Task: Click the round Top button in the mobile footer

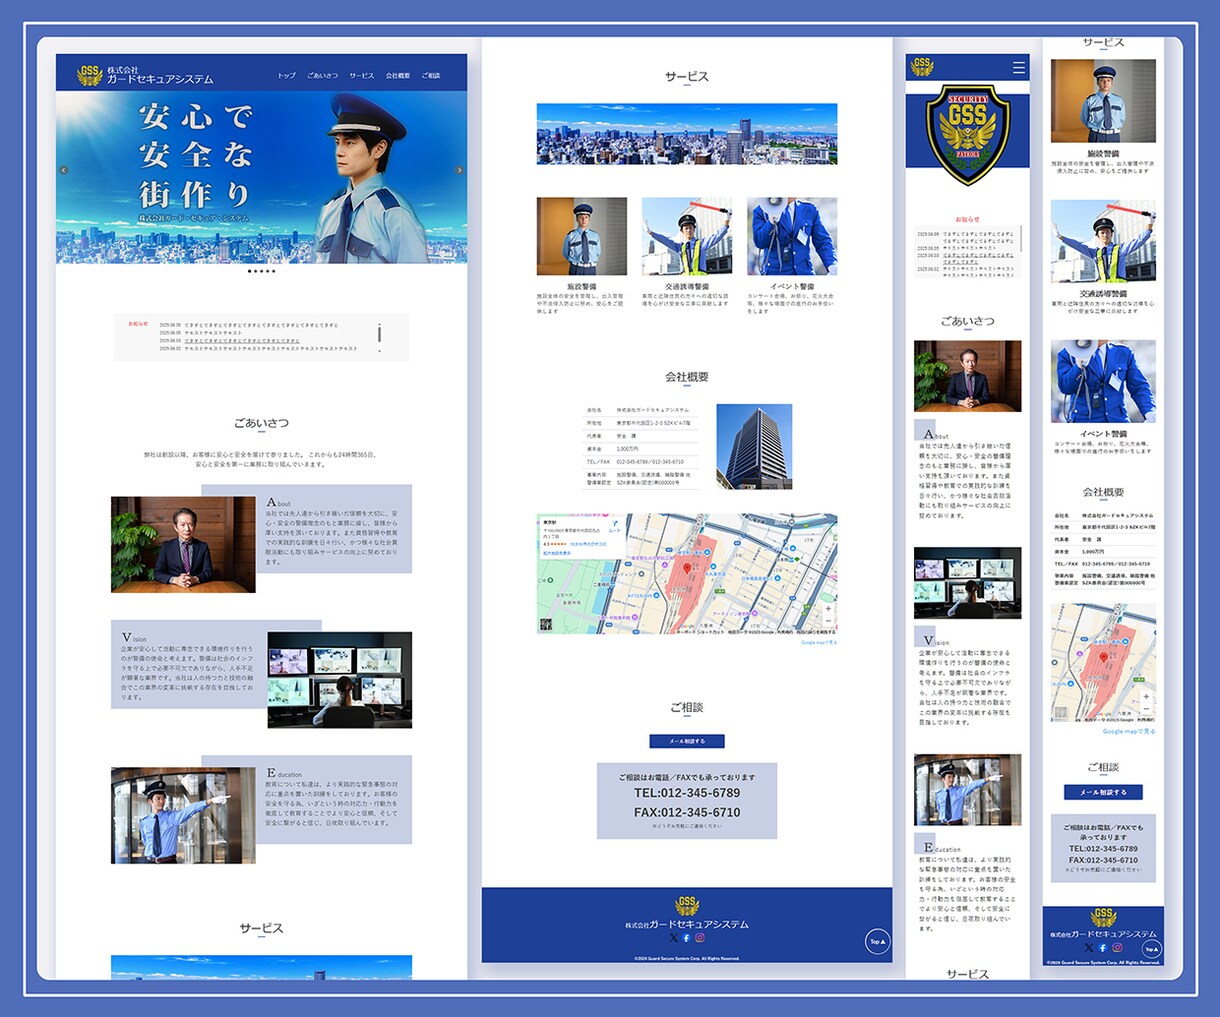Action: [1151, 949]
